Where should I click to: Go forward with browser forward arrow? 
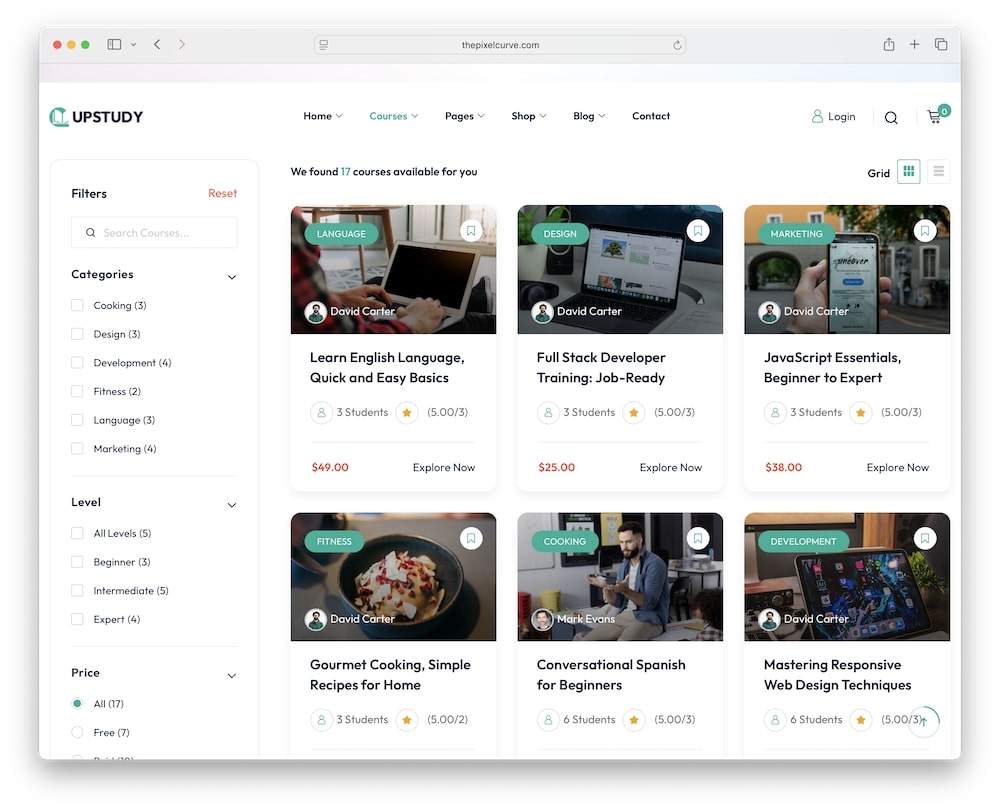(x=182, y=45)
